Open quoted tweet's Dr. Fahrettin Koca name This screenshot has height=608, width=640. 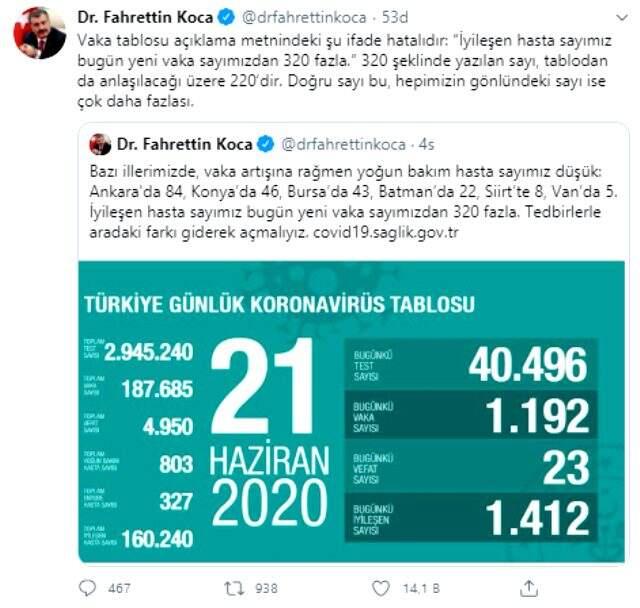click(184, 144)
